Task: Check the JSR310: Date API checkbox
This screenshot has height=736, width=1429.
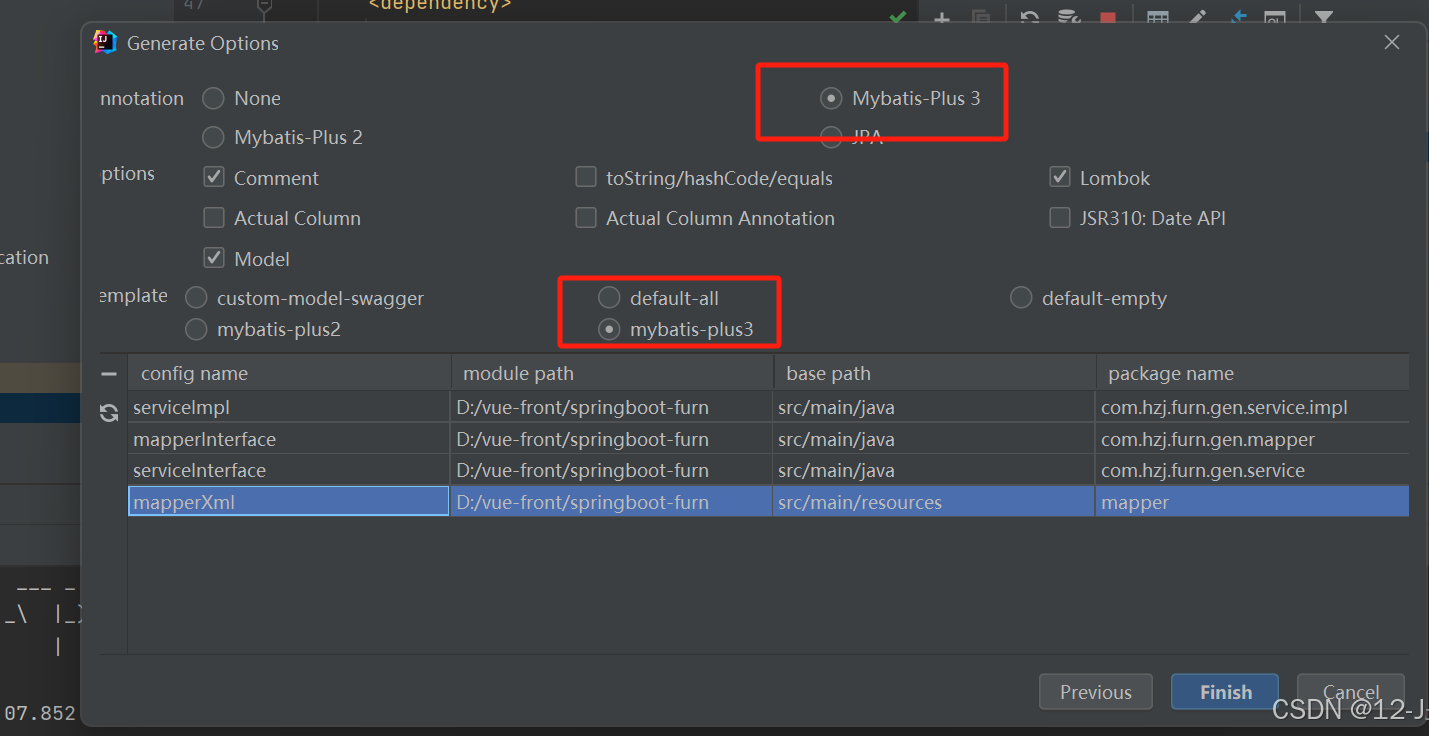Action: (x=1059, y=217)
